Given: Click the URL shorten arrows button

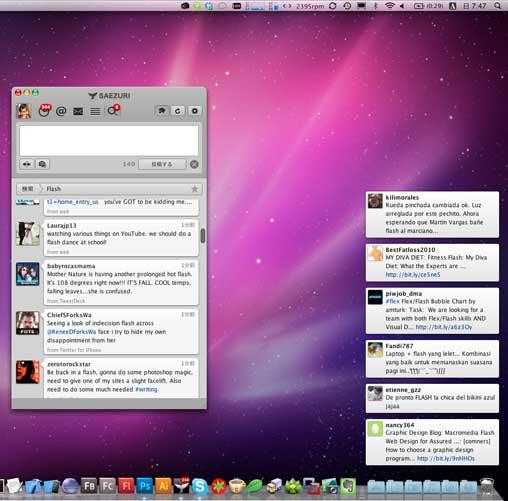Looking at the screenshot, I should pos(27,164).
